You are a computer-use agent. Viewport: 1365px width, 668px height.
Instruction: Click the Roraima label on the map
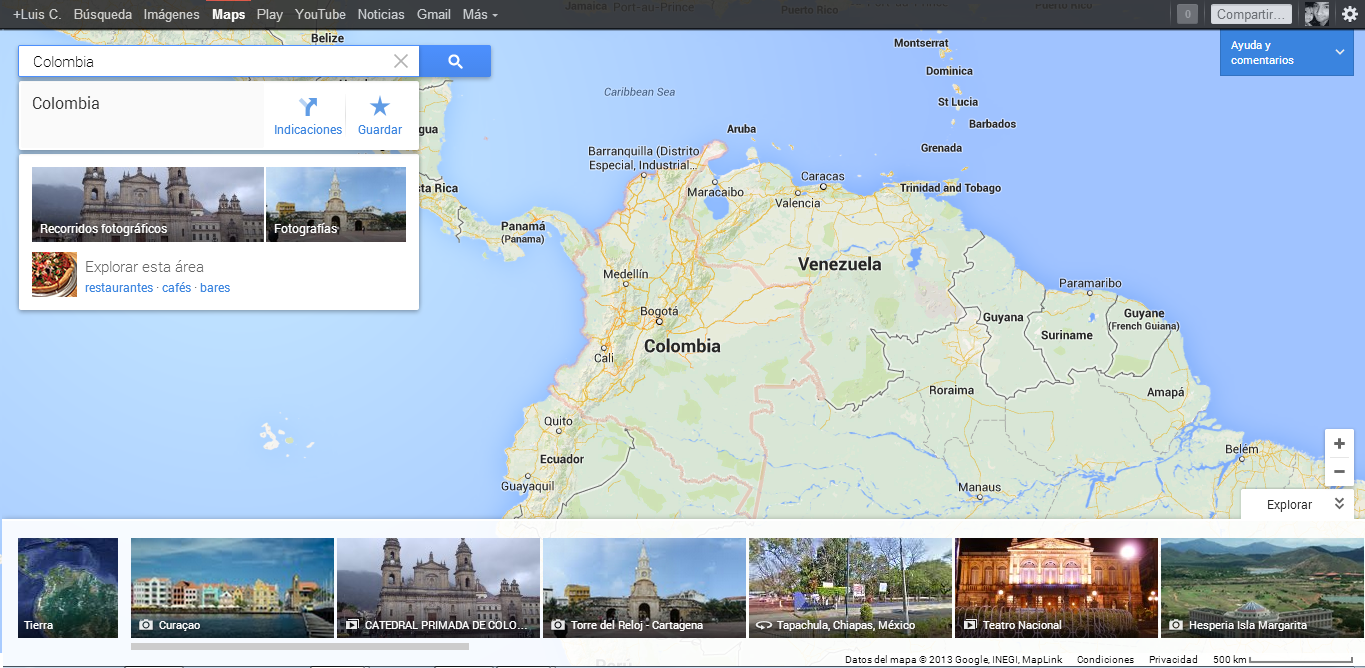coord(951,390)
